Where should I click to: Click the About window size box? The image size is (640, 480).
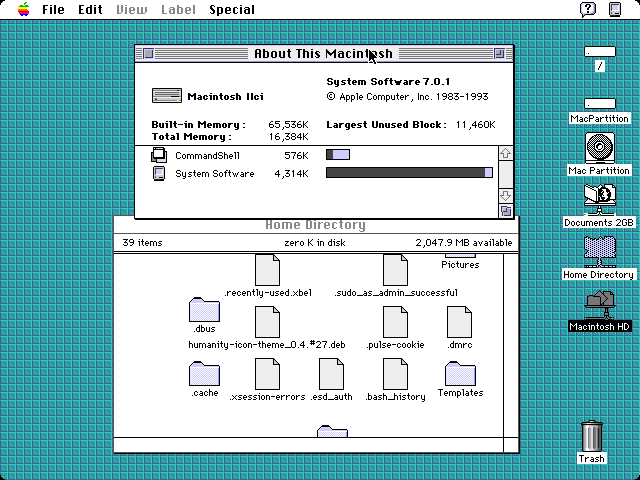pyautogui.click(x=506, y=211)
